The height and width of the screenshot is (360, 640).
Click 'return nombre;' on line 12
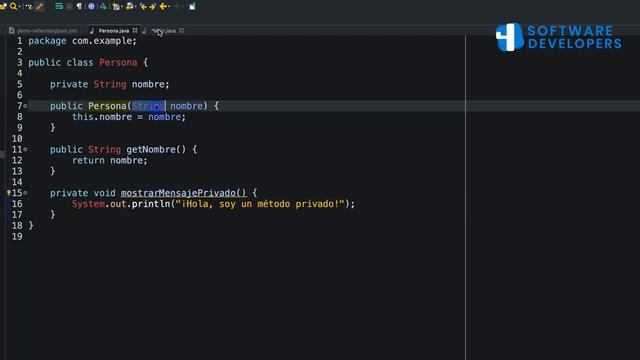point(109,160)
